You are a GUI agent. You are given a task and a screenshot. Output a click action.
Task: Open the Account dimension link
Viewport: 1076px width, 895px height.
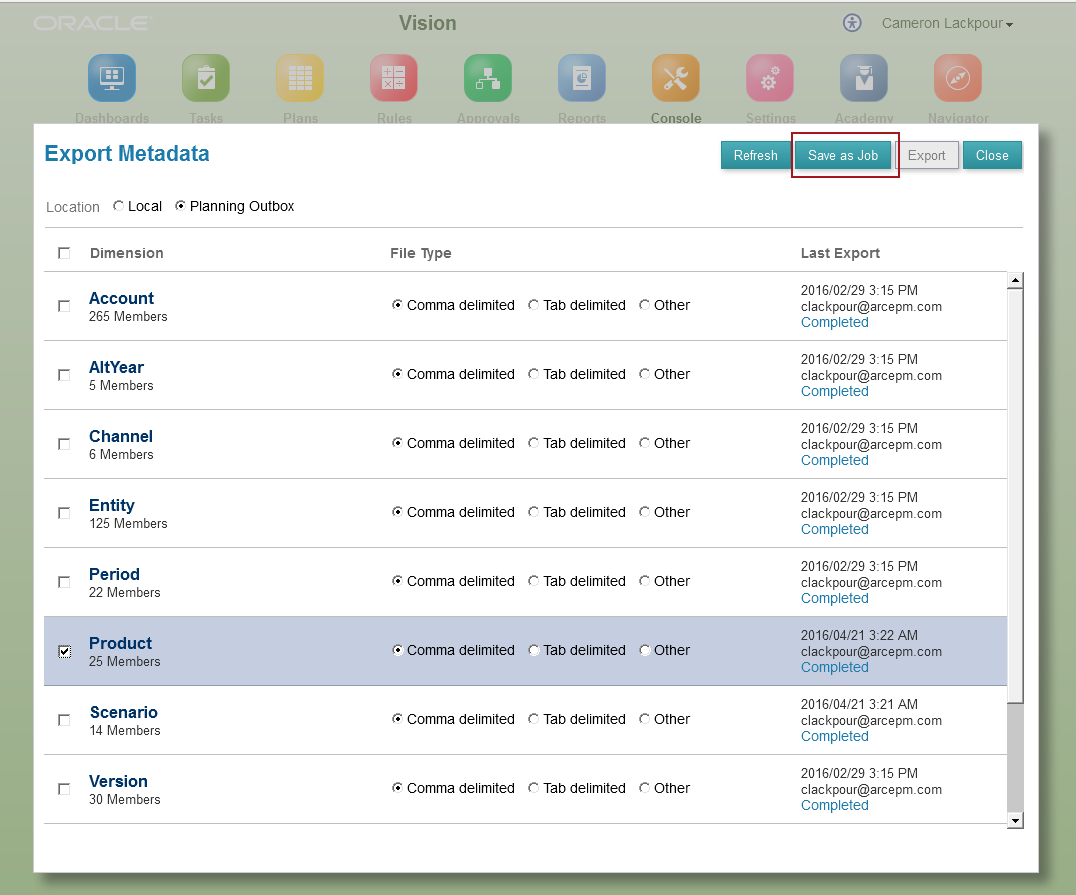tap(121, 299)
